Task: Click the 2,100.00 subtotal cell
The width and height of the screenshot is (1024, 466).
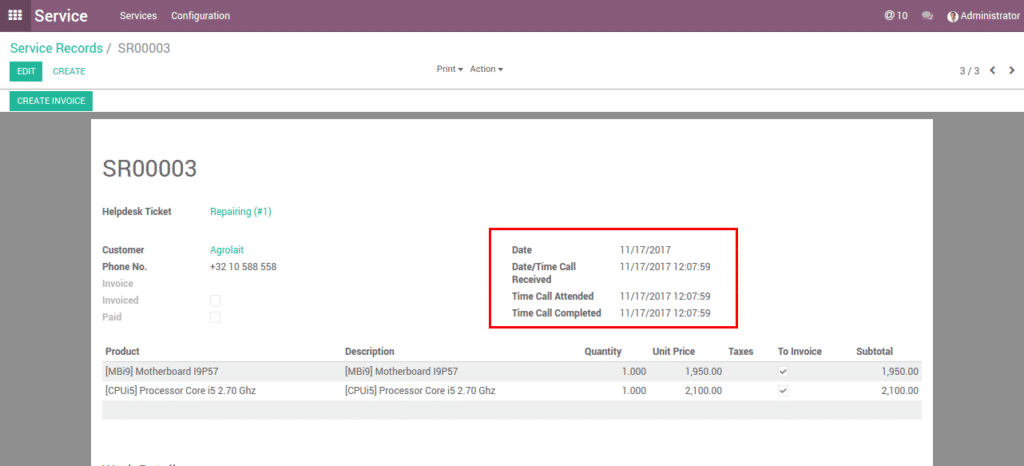Action: point(899,391)
